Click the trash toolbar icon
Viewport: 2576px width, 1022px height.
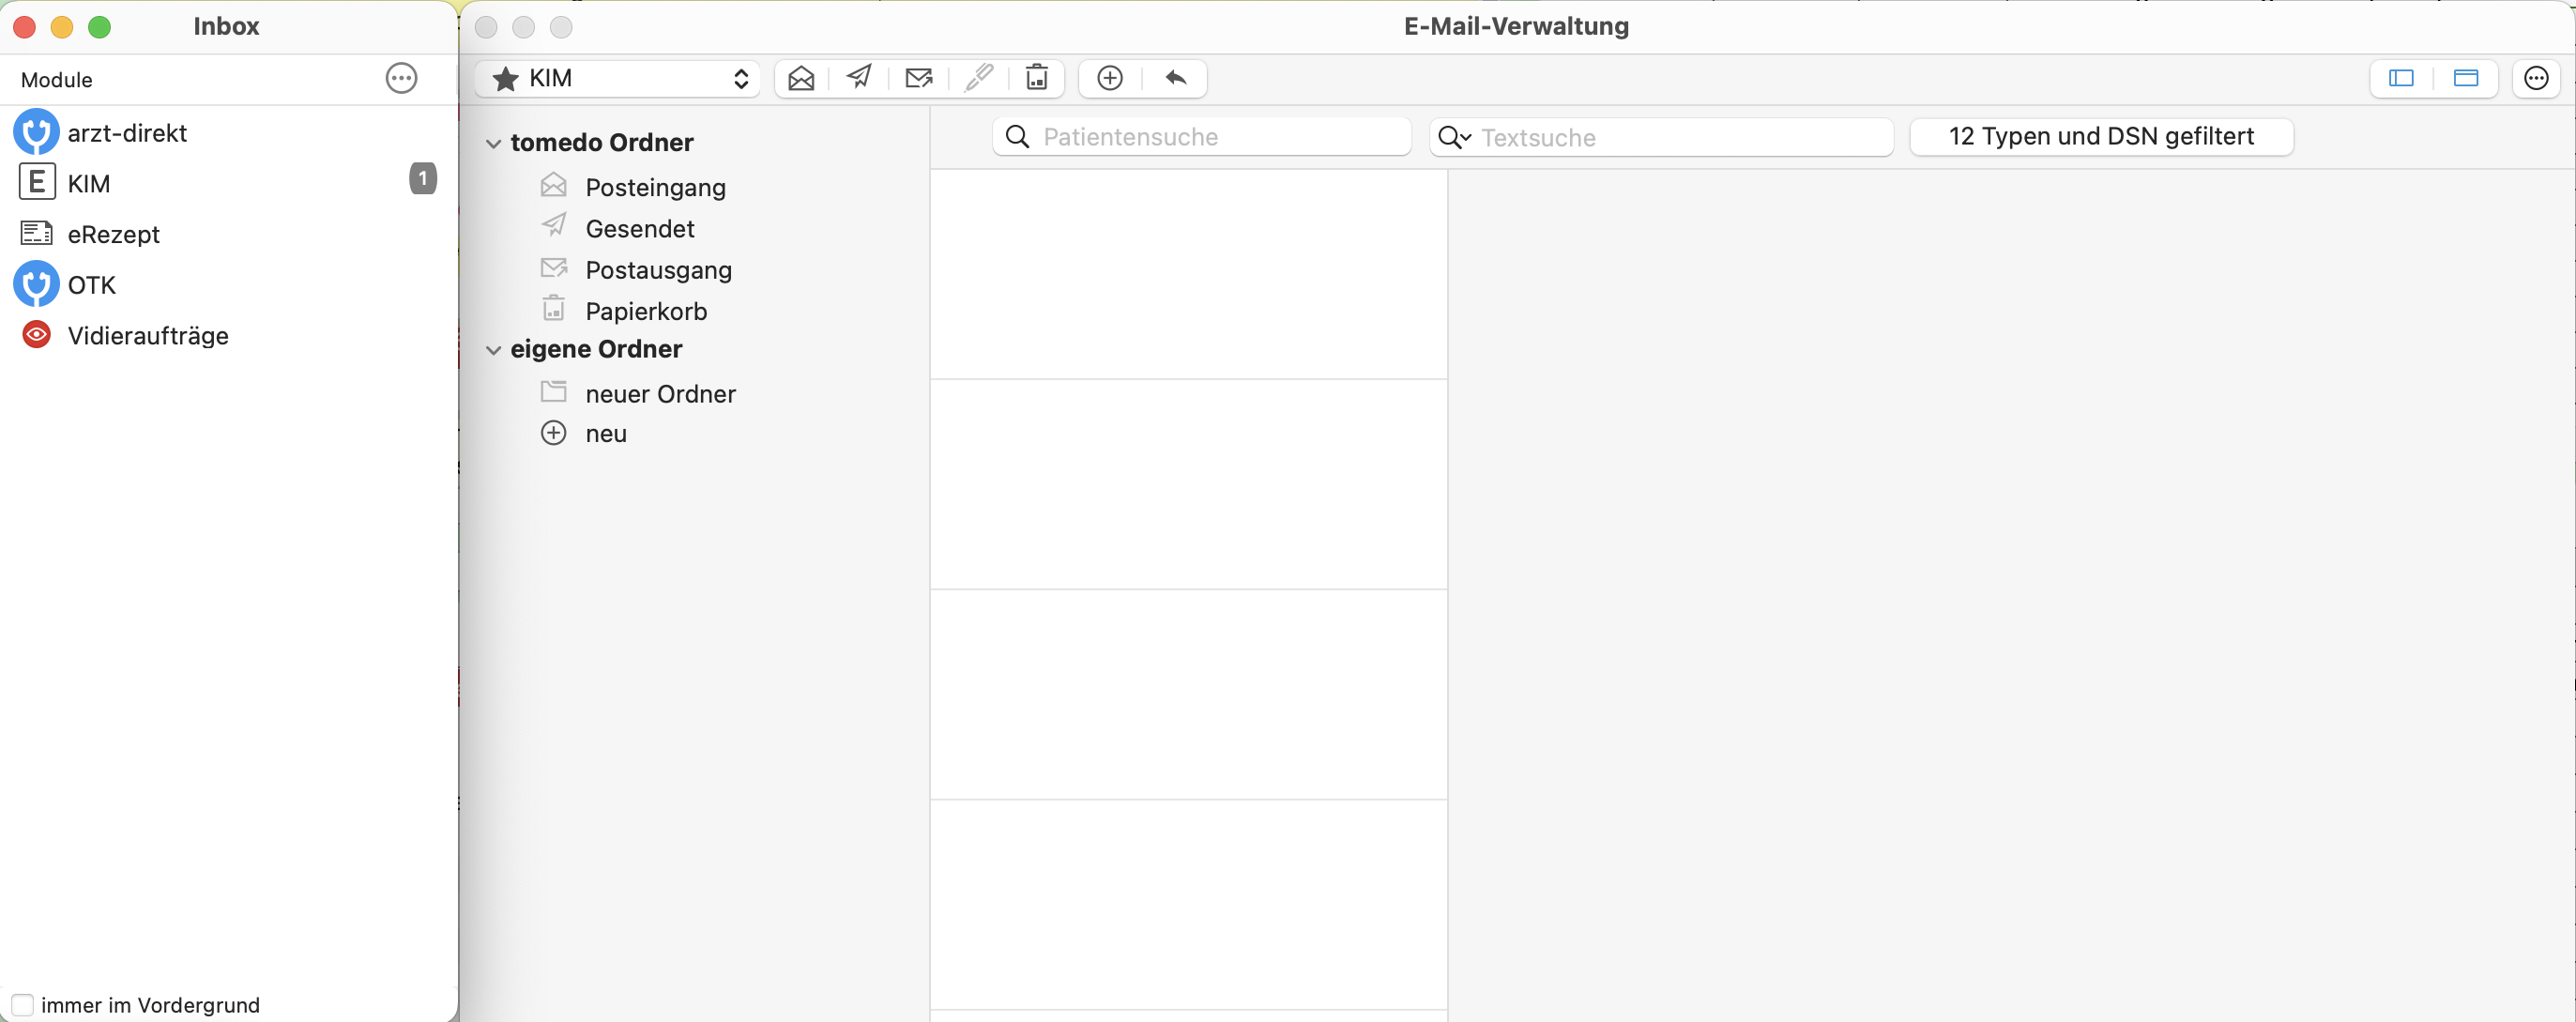tap(1037, 77)
